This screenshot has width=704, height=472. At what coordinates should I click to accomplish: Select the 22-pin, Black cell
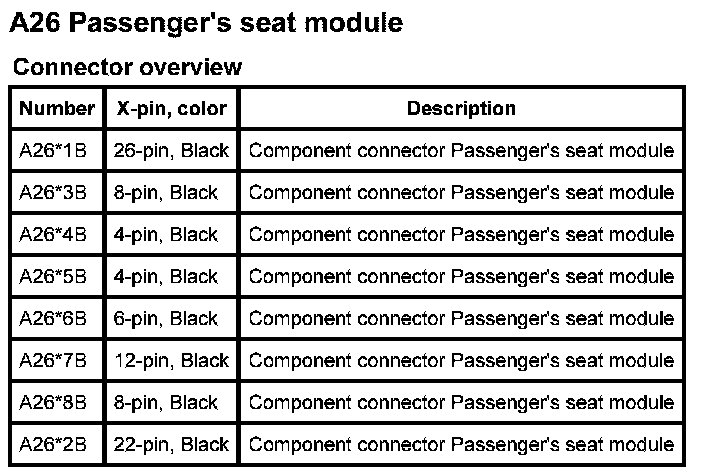click(171, 444)
